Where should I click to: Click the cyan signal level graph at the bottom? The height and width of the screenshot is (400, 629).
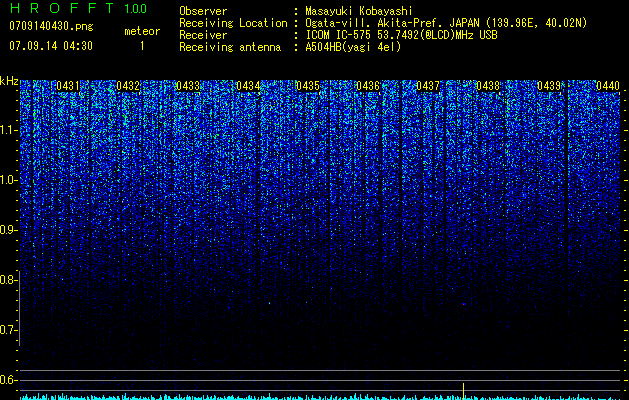pyautogui.click(x=320, y=397)
